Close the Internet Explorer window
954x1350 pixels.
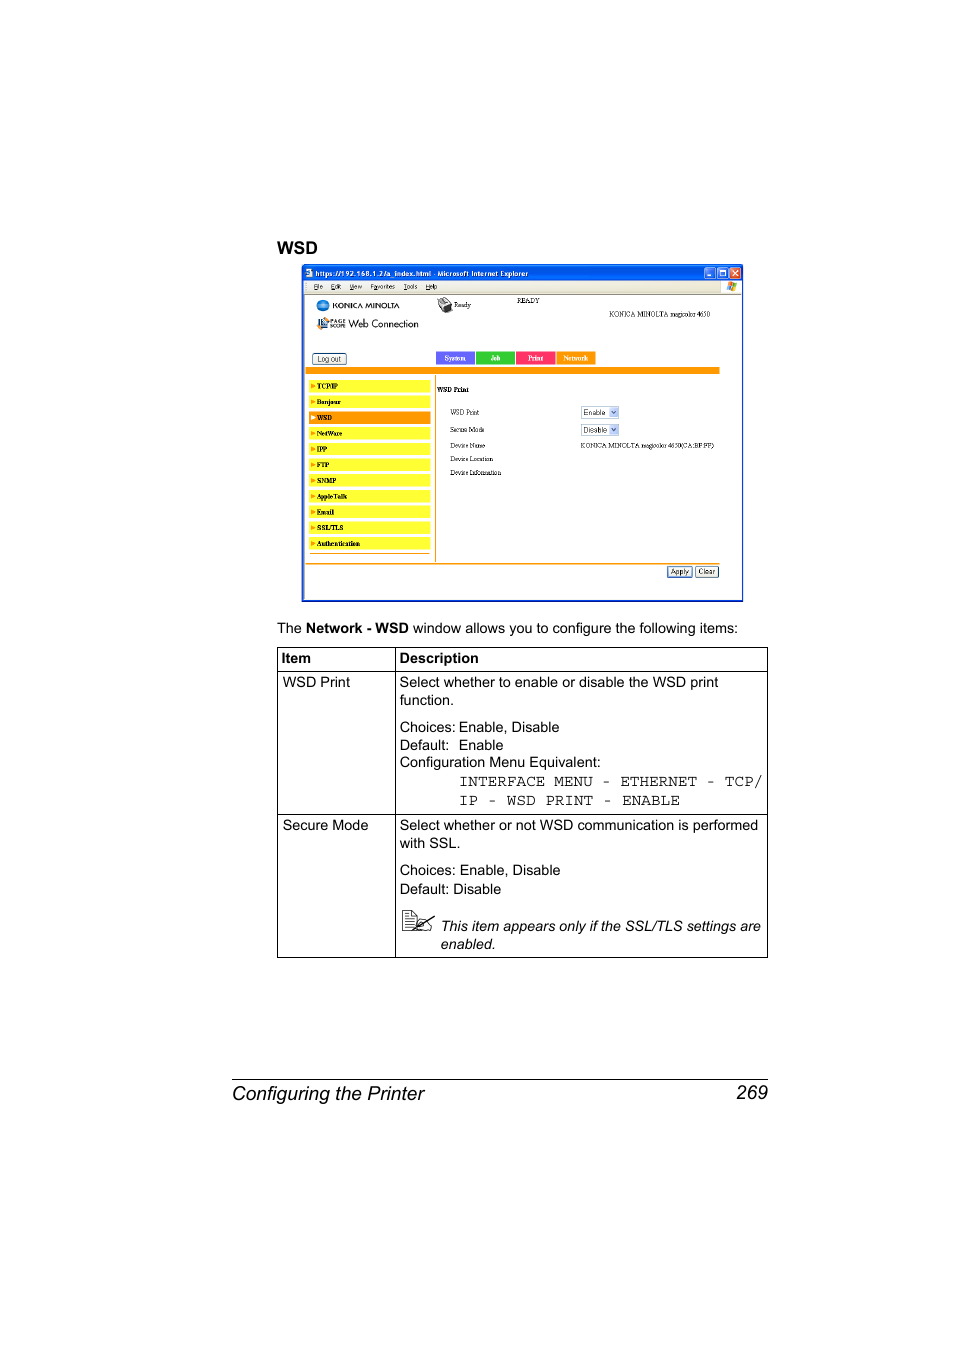(x=735, y=273)
